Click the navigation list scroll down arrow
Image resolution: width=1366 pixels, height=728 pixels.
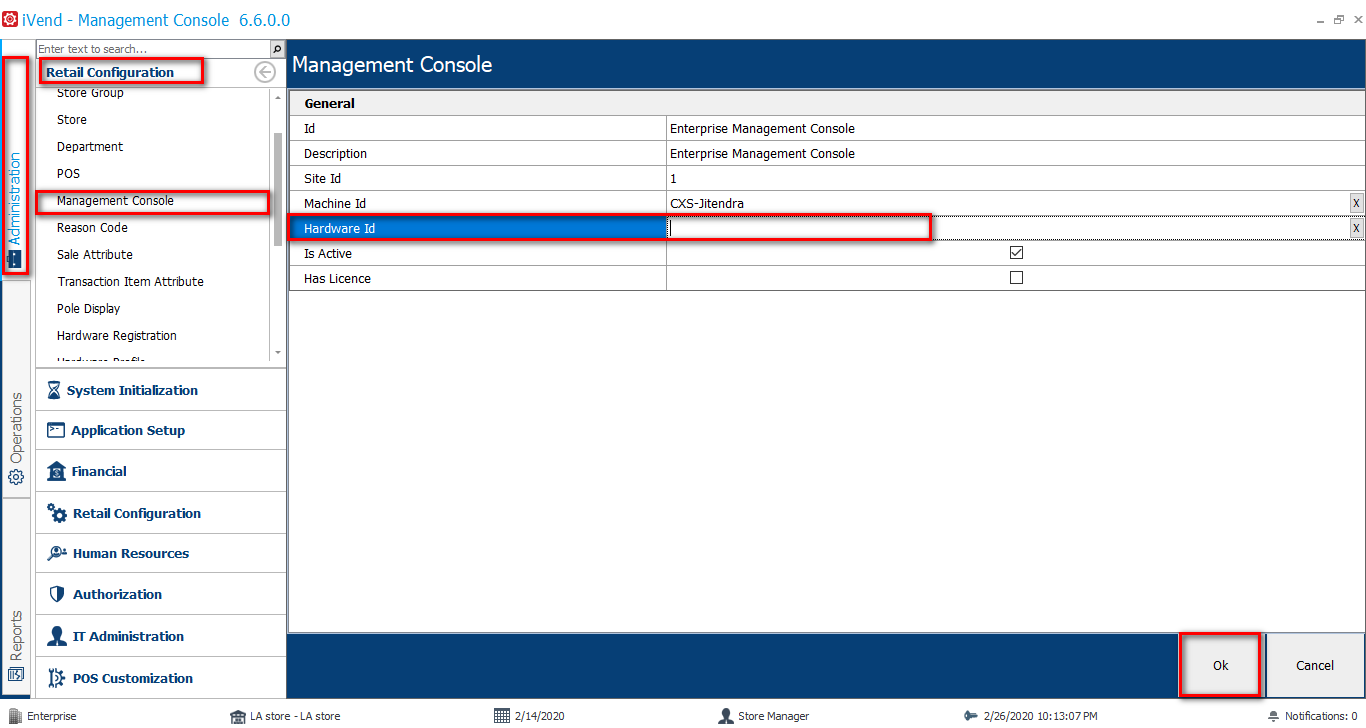278,353
